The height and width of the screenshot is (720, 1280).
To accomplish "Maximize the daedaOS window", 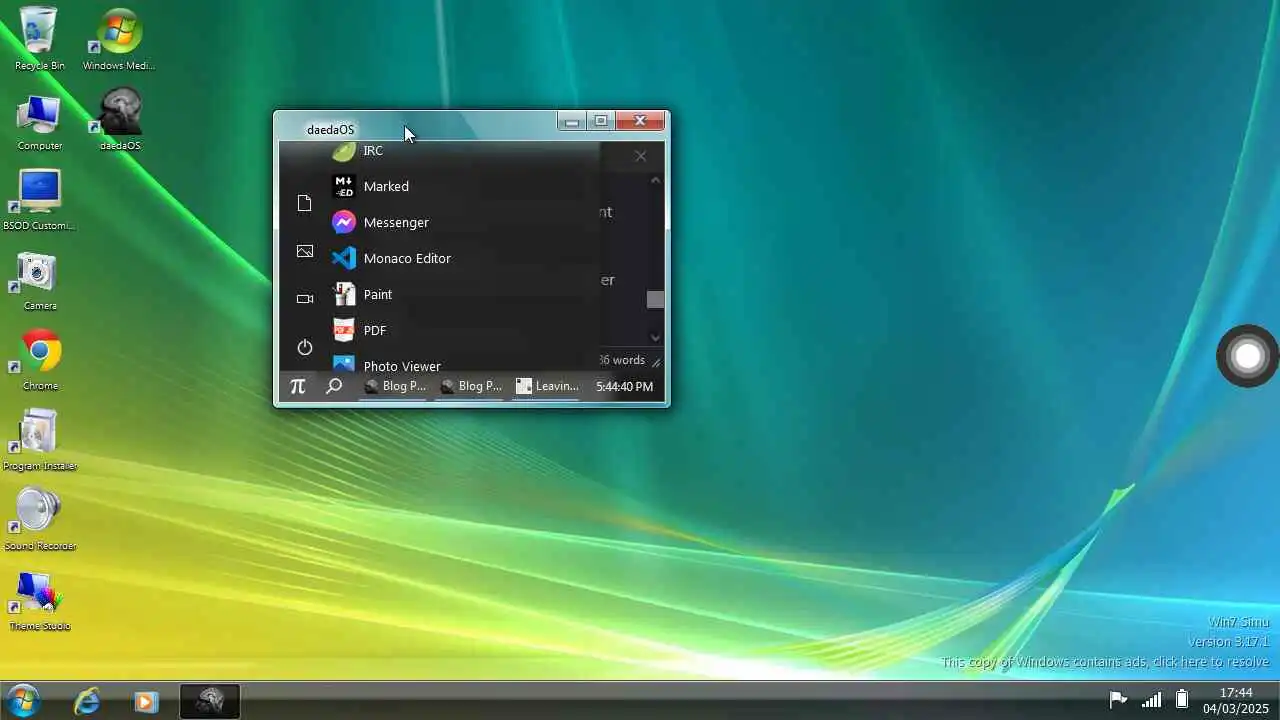I will click(x=601, y=121).
